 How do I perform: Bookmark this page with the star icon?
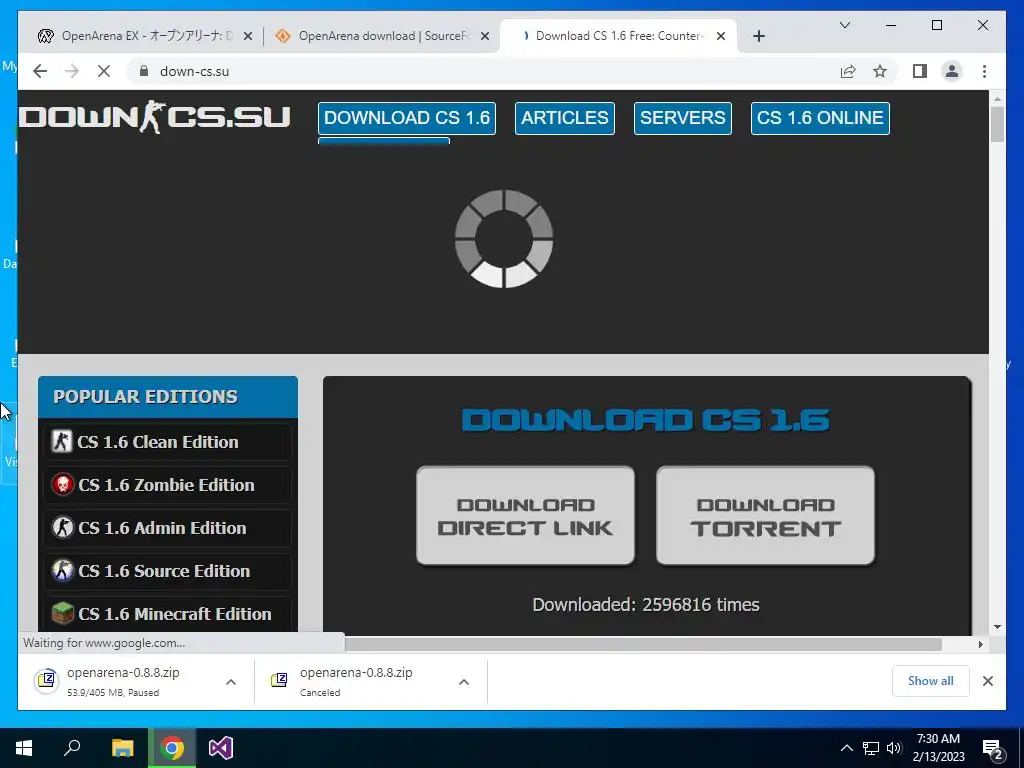(880, 71)
